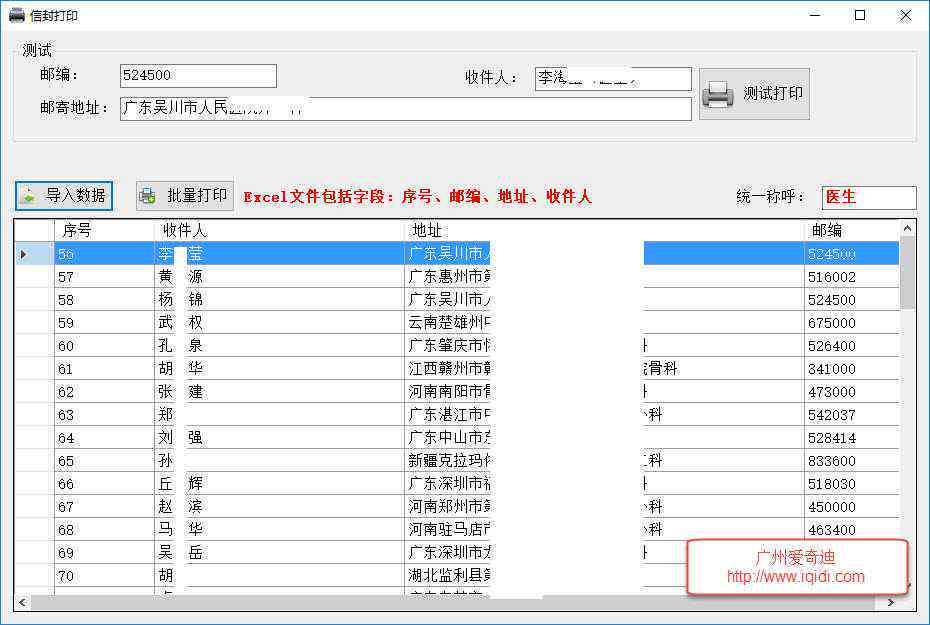The height and width of the screenshot is (625, 930).
Task: Select the recipient cell in row 66
Action: [279, 484]
